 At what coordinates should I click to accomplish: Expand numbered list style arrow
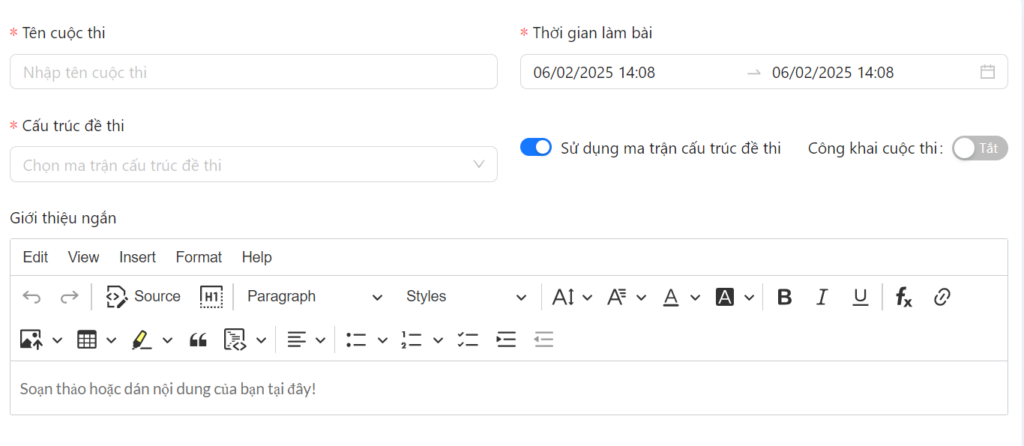pyautogui.click(x=438, y=340)
